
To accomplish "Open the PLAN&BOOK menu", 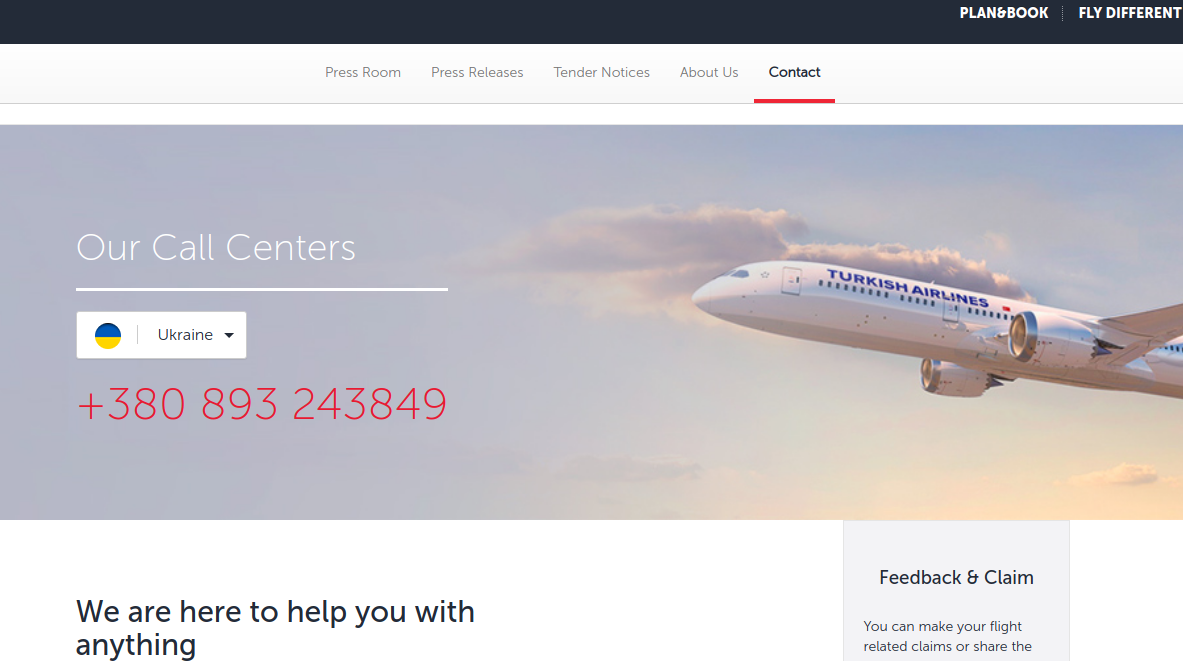I will click(x=1003, y=13).
